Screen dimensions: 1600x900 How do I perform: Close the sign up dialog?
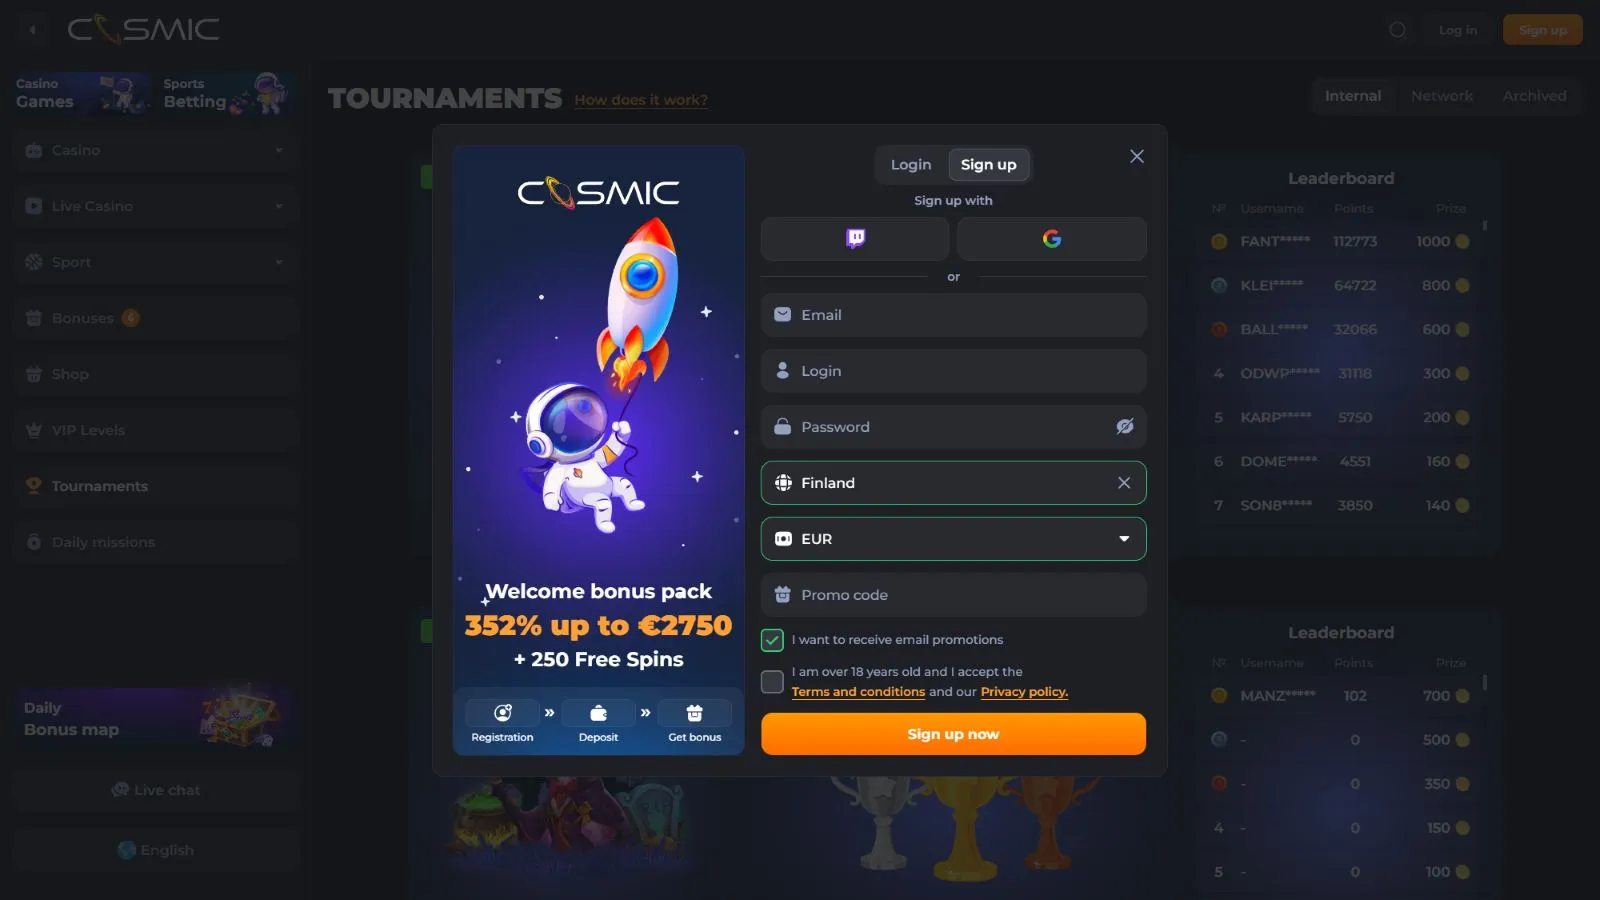1137,156
